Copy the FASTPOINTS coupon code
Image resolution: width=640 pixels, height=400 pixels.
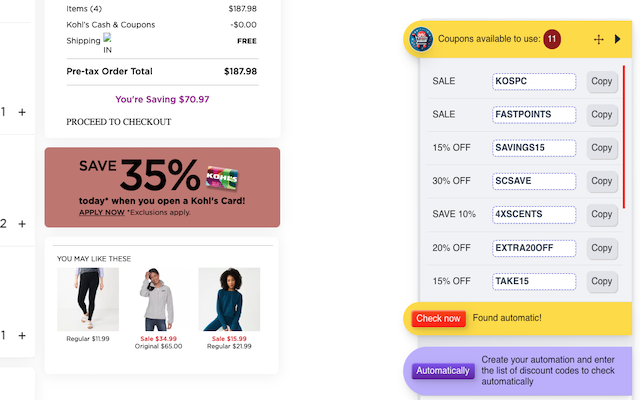click(602, 114)
